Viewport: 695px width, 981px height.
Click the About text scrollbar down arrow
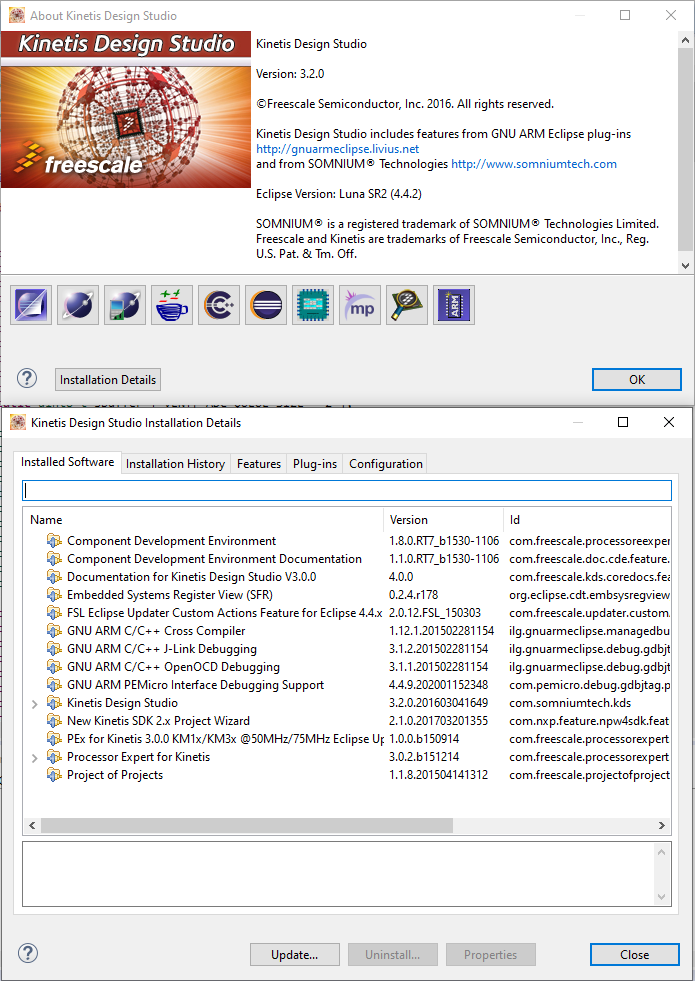click(x=686, y=265)
